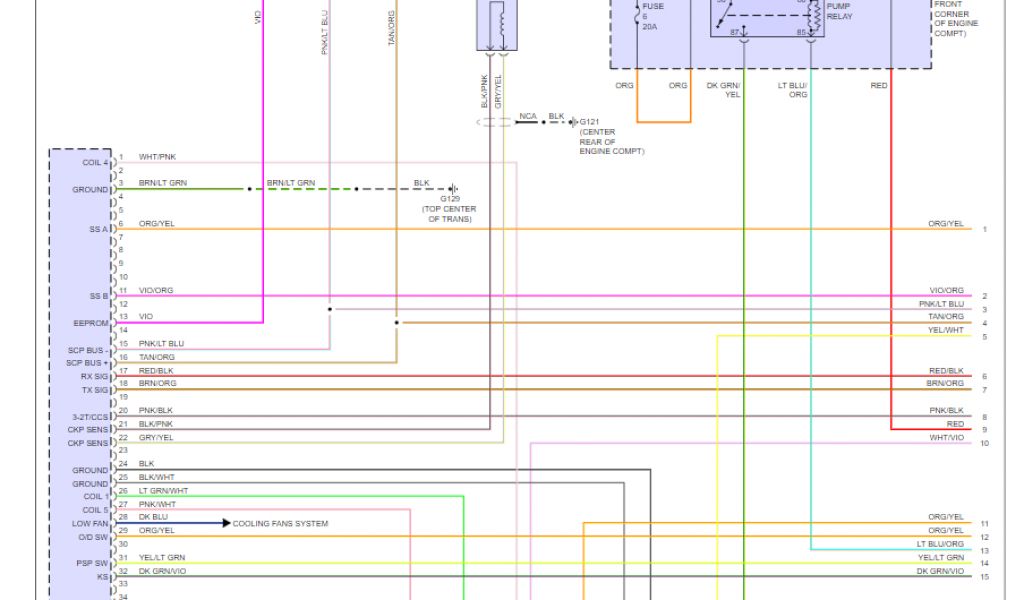The height and width of the screenshot is (600, 1024).
Task: Select the splice dot on PNK/LT BLU wire
Action: click(x=330, y=310)
